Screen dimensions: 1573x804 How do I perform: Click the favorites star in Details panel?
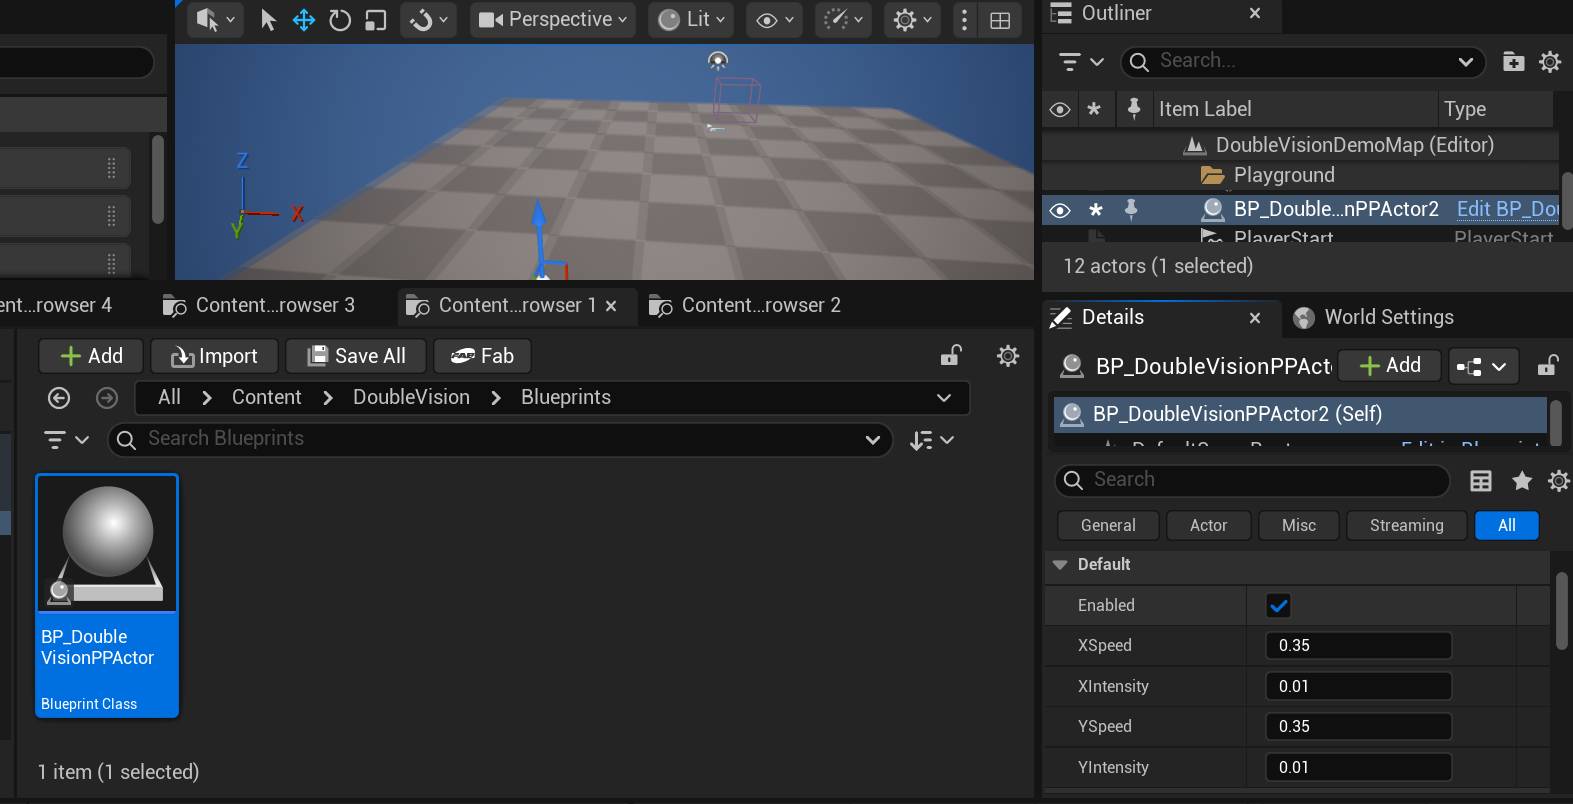click(1522, 481)
